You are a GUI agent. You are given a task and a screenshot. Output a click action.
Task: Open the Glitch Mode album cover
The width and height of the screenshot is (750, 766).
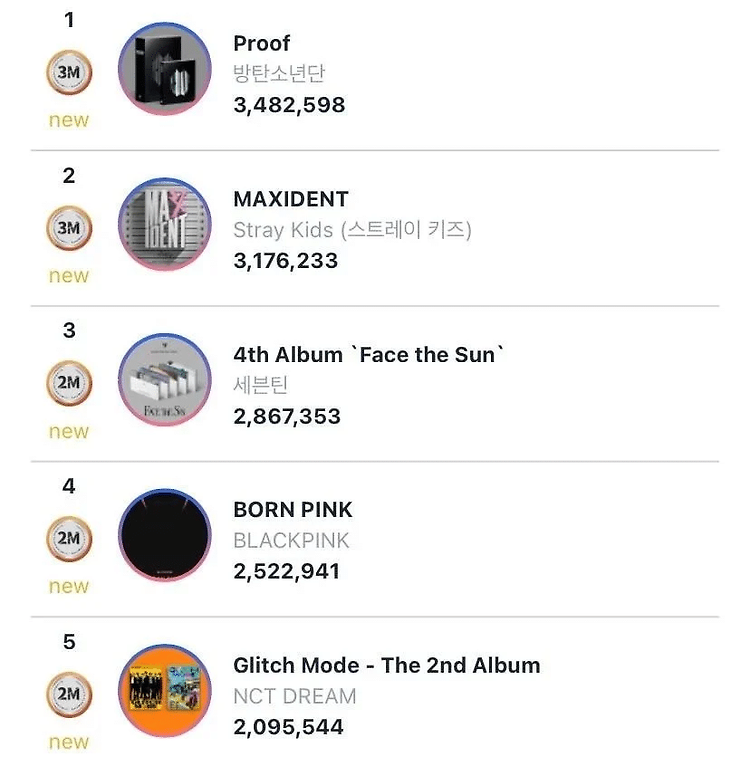pos(165,691)
